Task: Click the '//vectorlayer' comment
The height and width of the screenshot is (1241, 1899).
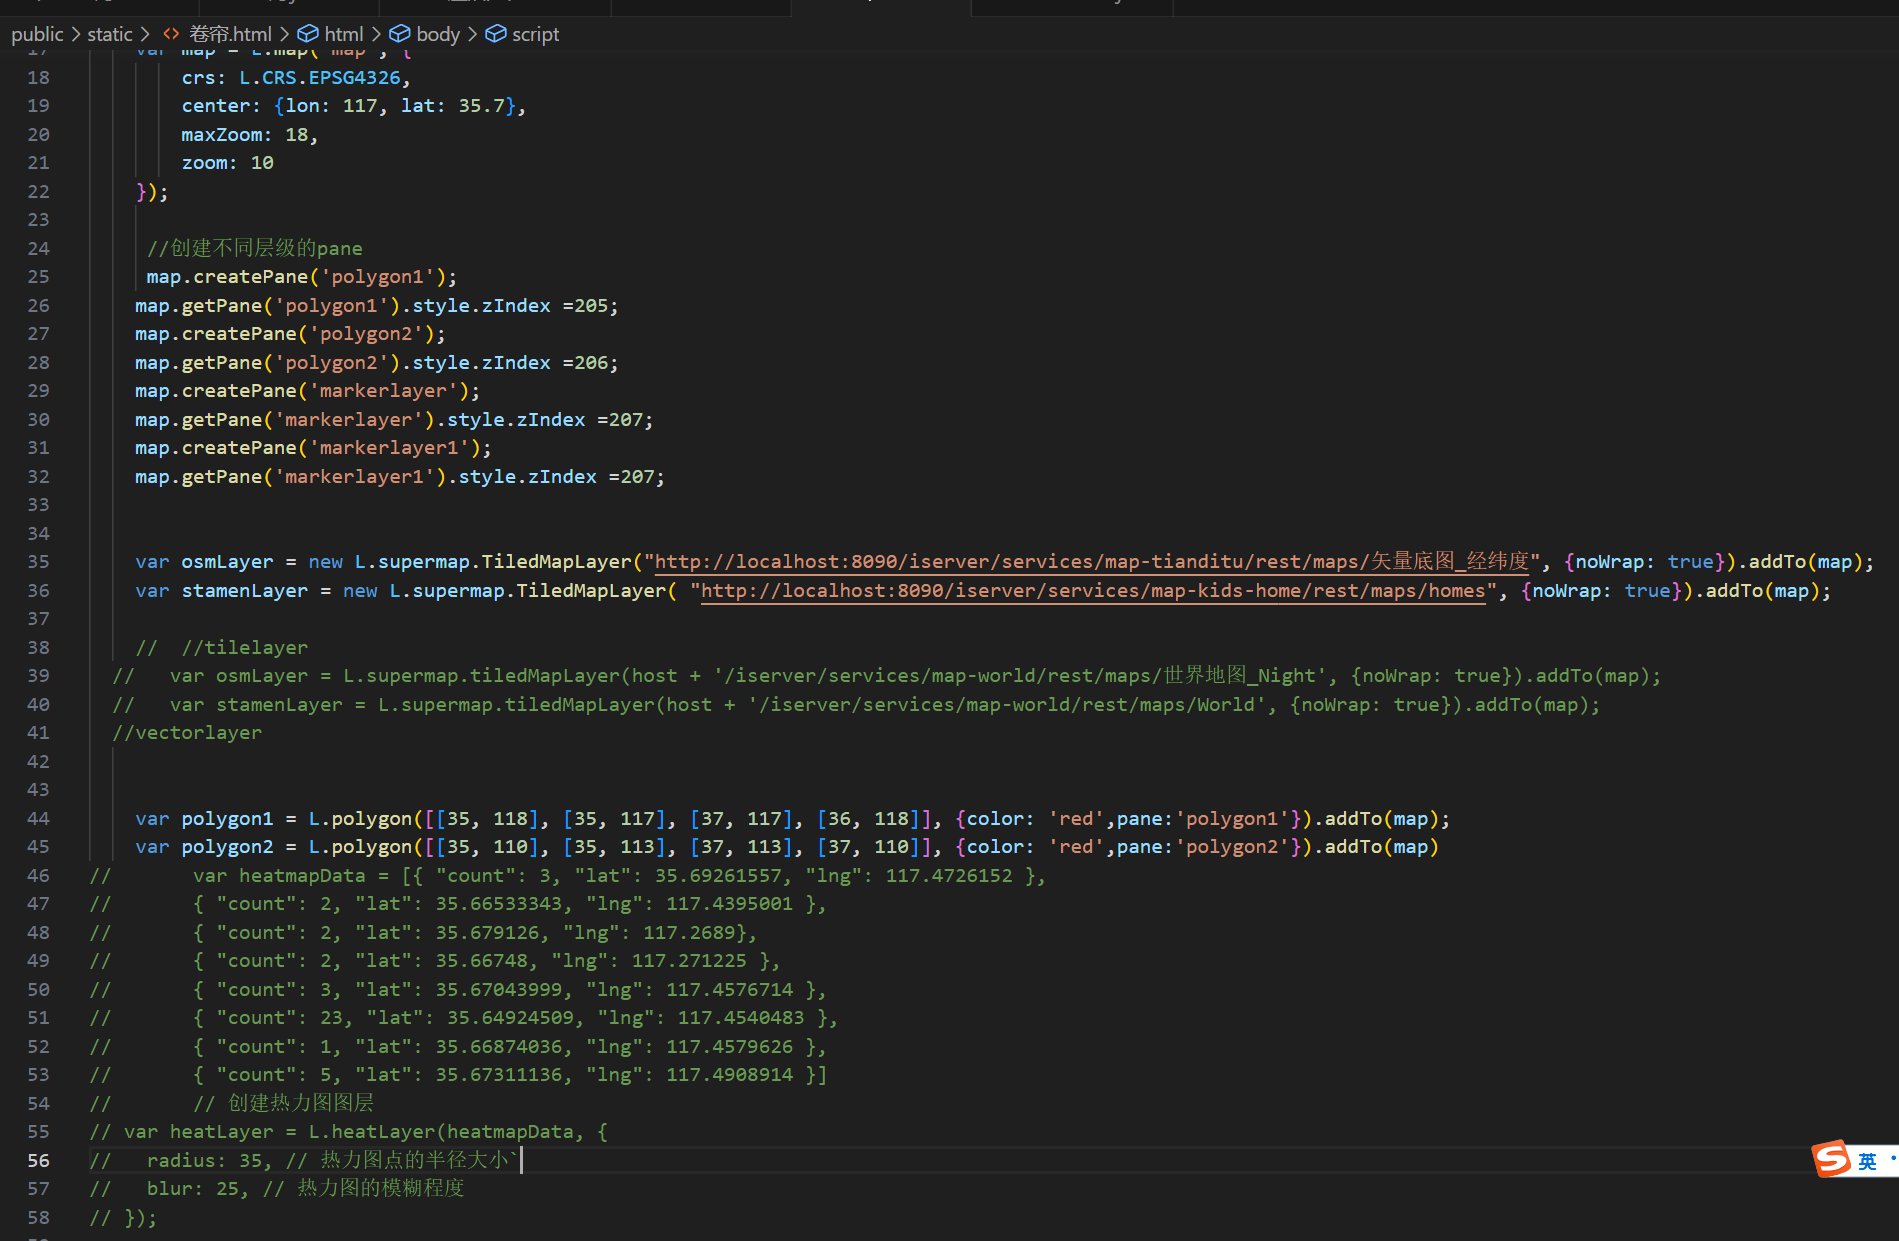Action: [x=187, y=733]
